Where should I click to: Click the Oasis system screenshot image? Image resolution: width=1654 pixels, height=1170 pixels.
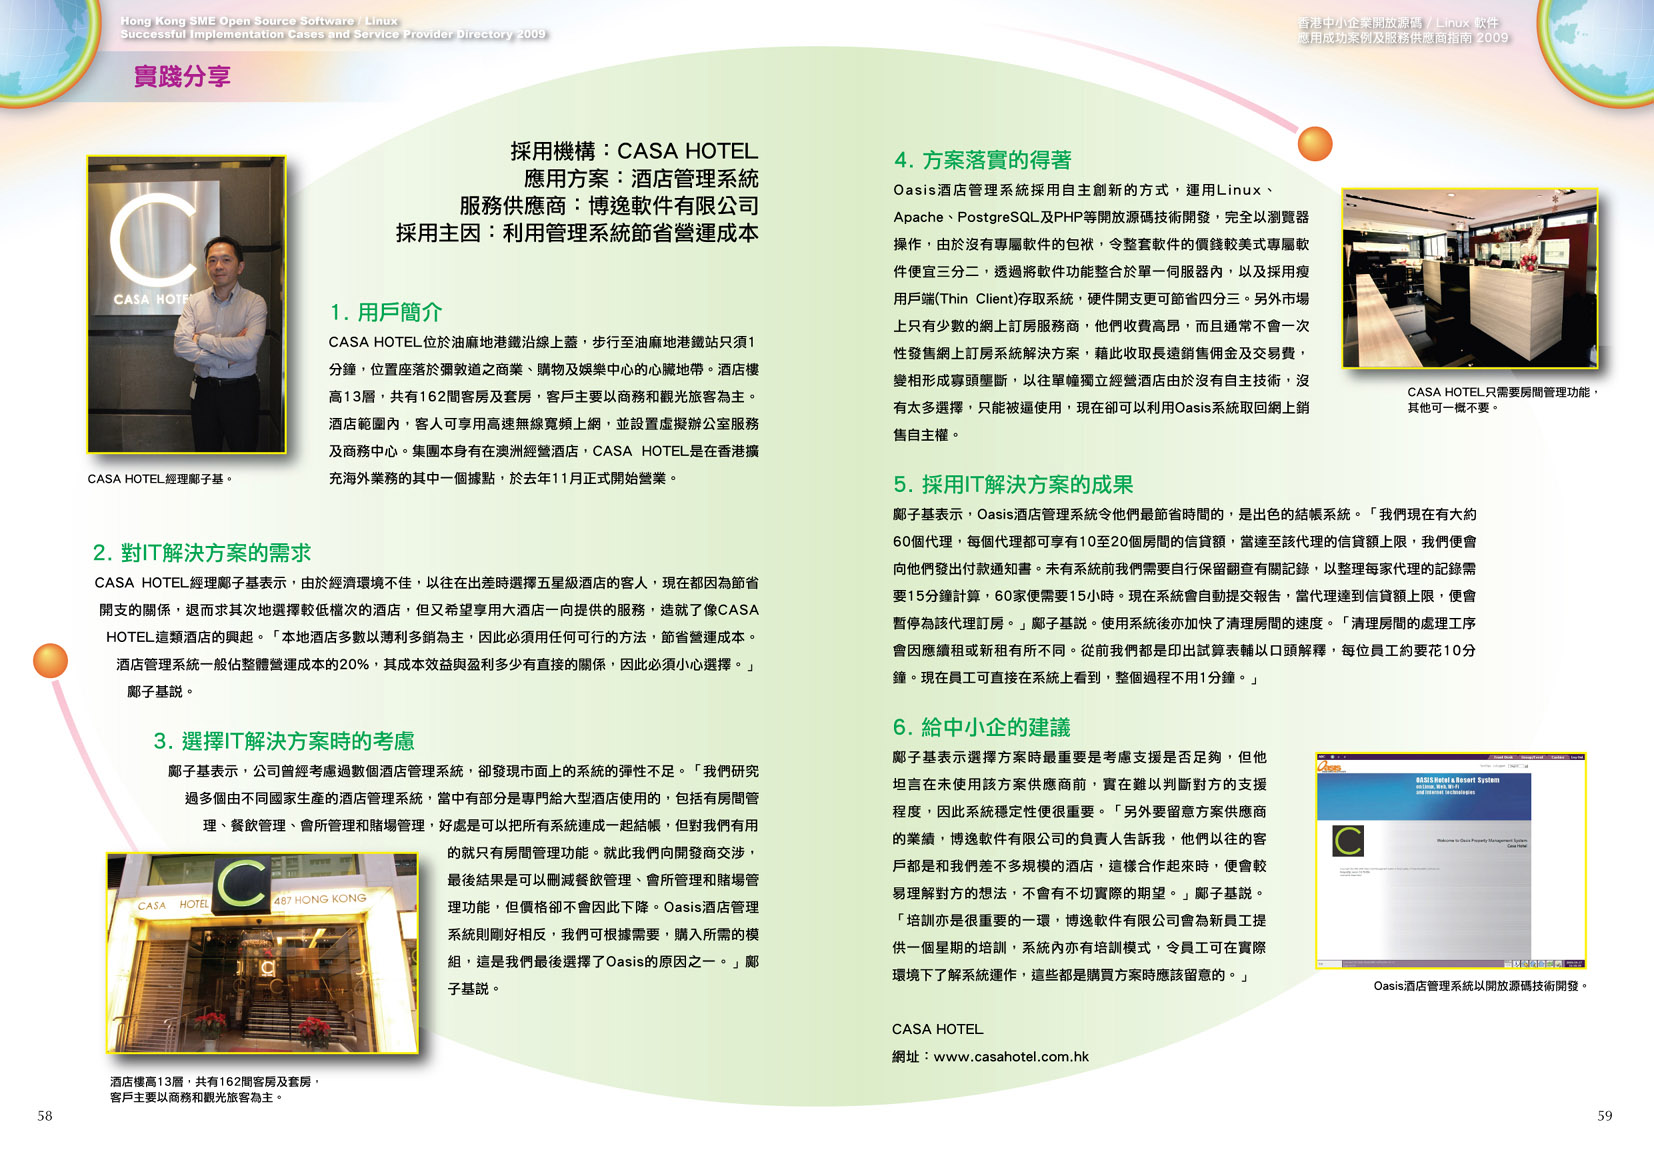tap(1450, 861)
